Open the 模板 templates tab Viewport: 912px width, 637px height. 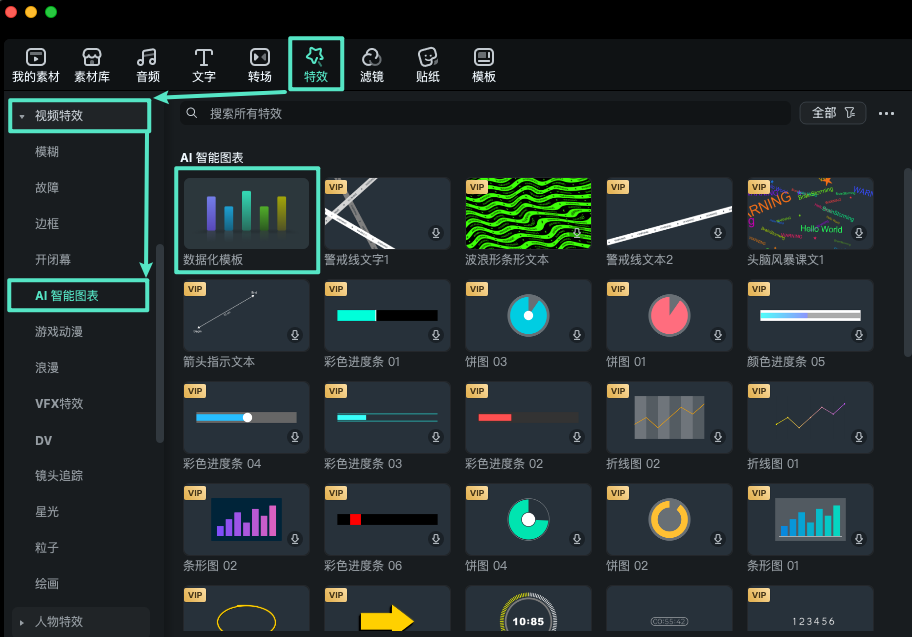483,65
